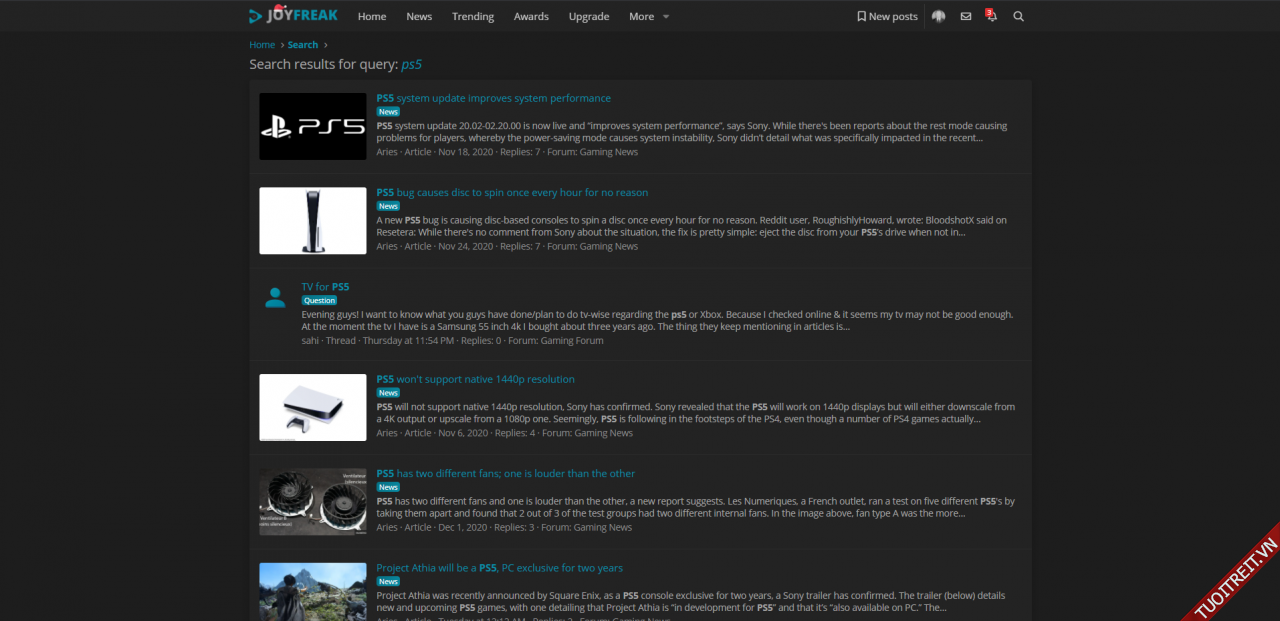Screen dimensions: 1280x621
Task: Click the Home breadcrumb link
Action: [x=262, y=45]
